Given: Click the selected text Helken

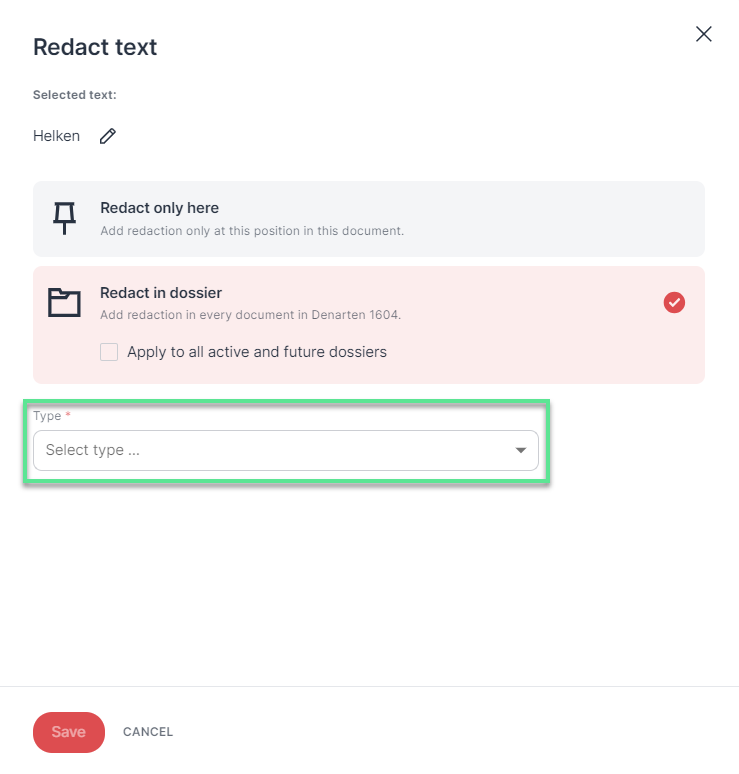Looking at the screenshot, I should [x=56, y=136].
